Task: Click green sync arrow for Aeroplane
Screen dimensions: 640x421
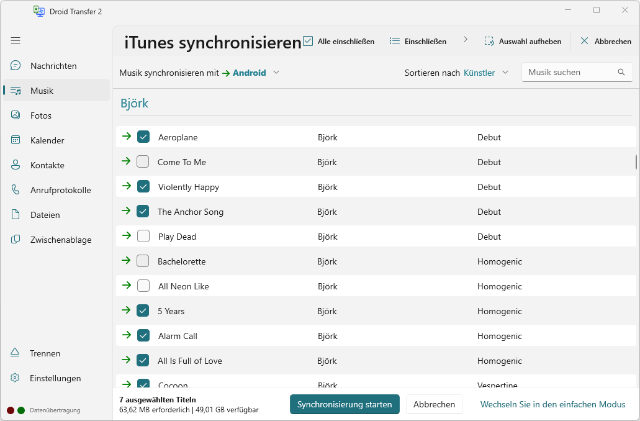Action: pos(127,136)
